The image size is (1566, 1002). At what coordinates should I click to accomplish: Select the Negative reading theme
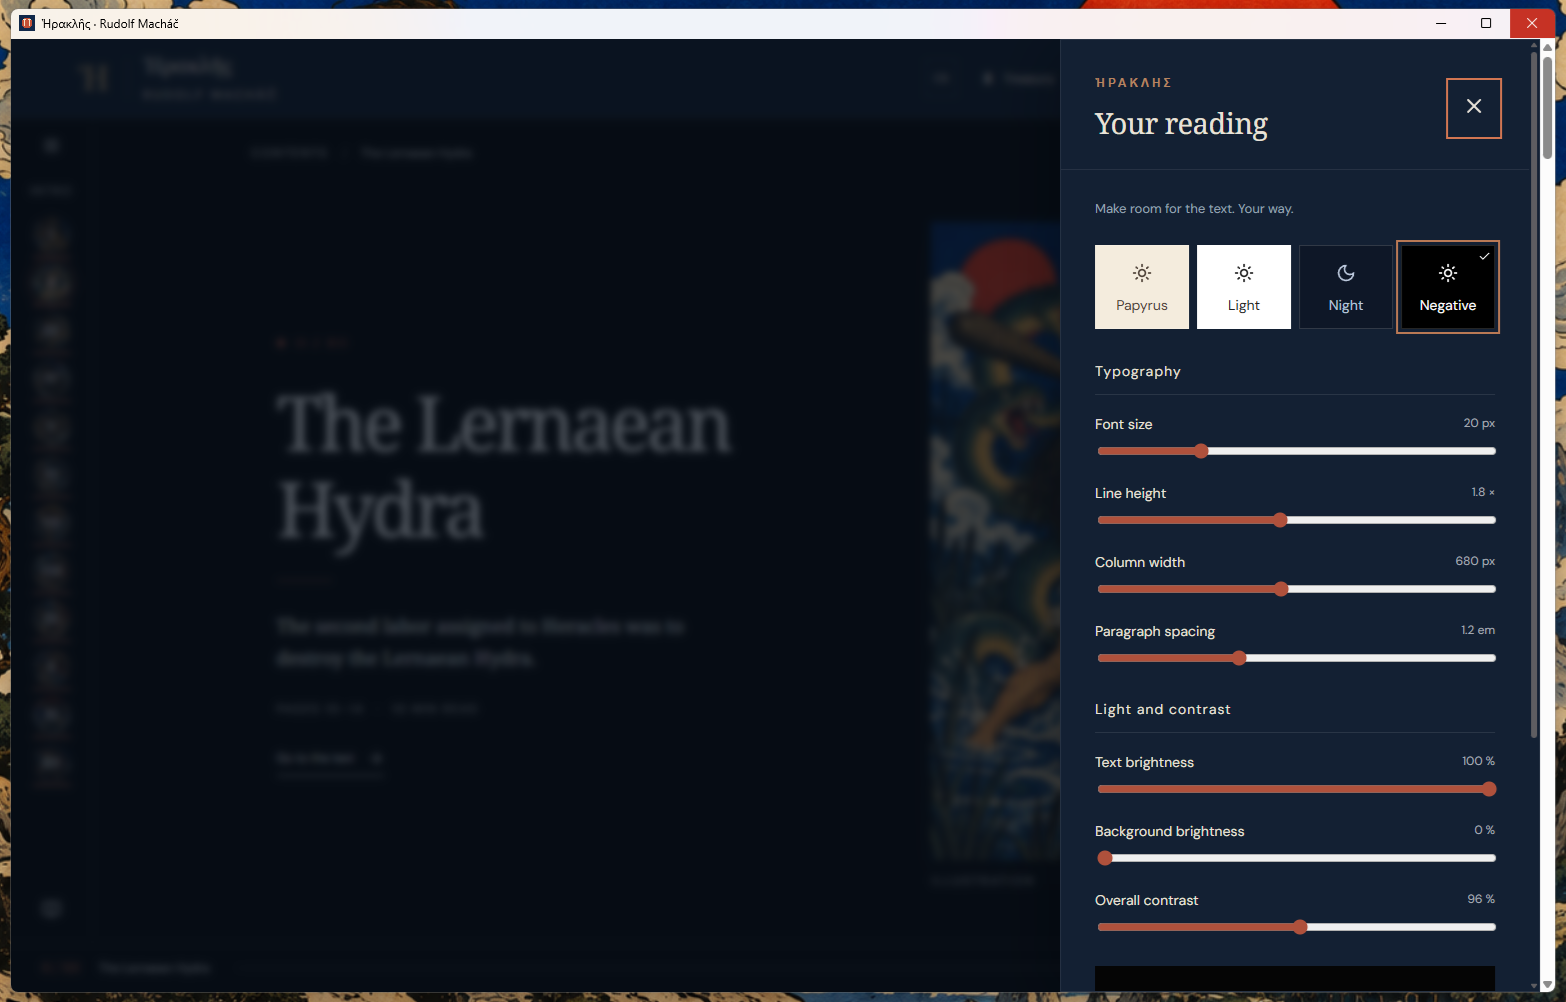coord(1448,287)
